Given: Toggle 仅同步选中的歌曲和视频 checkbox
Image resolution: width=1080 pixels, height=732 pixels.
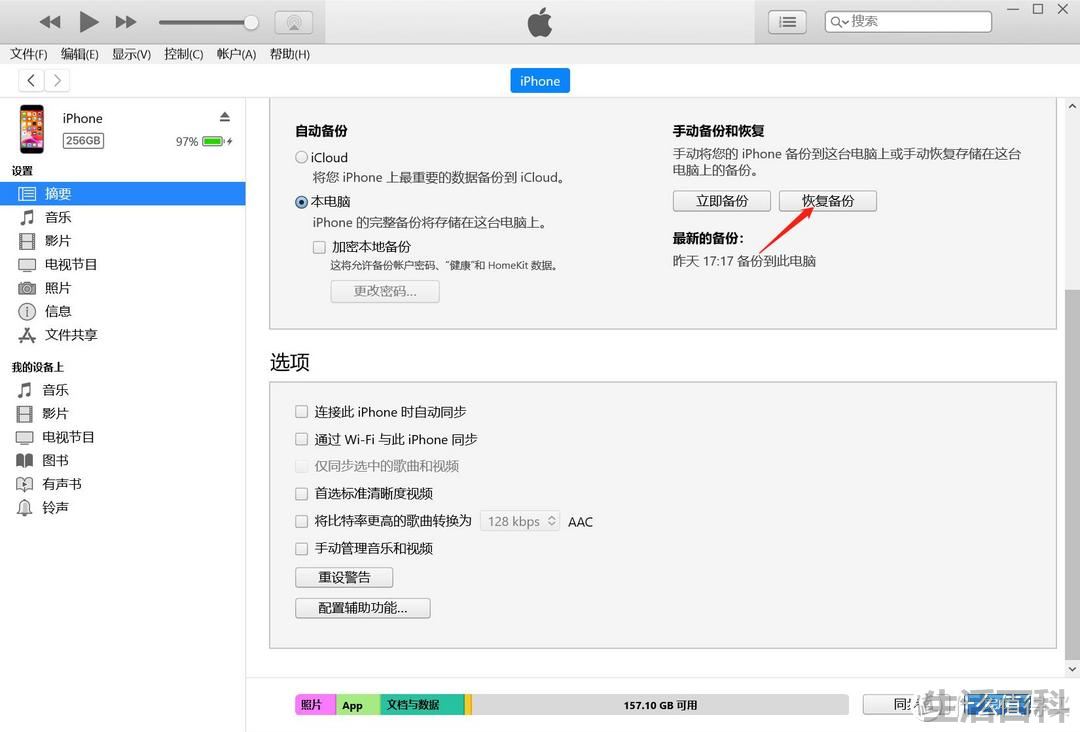Looking at the screenshot, I should tap(301, 466).
